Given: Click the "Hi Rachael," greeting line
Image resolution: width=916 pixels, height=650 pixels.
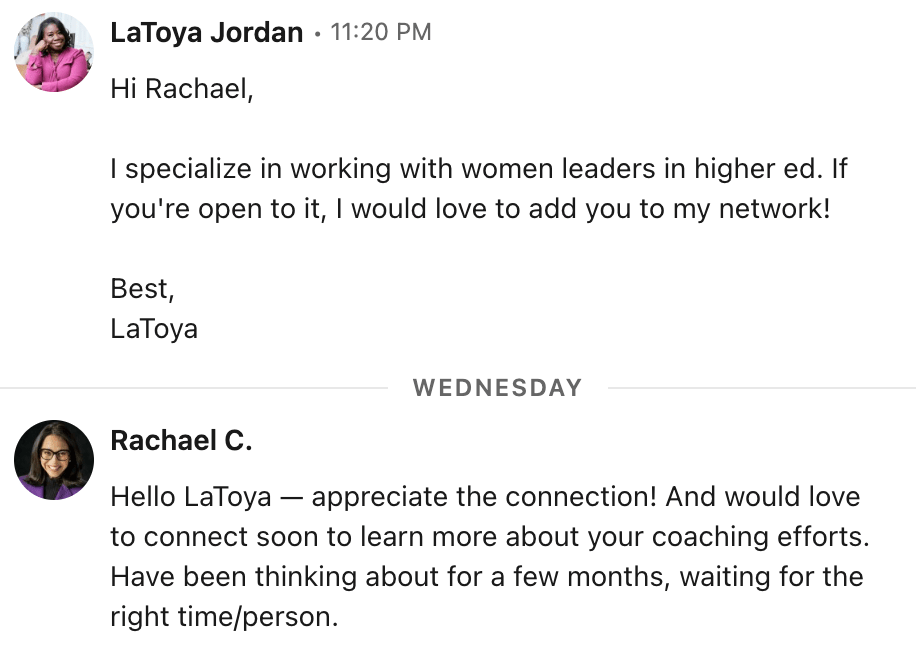Looking at the screenshot, I should pyautogui.click(x=182, y=89).
